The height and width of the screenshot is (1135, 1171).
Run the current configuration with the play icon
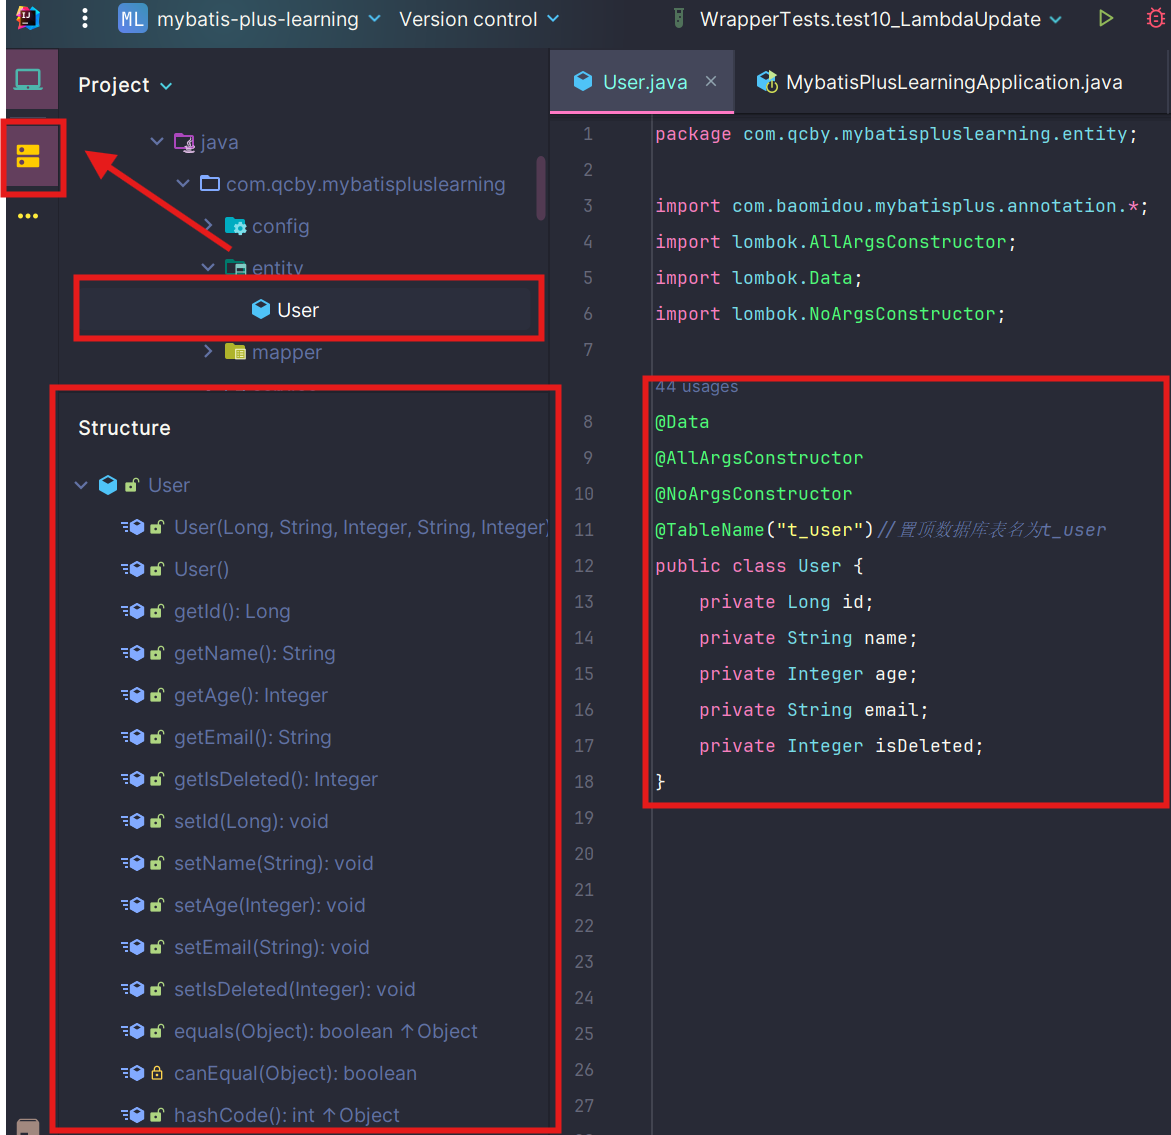point(1105,19)
